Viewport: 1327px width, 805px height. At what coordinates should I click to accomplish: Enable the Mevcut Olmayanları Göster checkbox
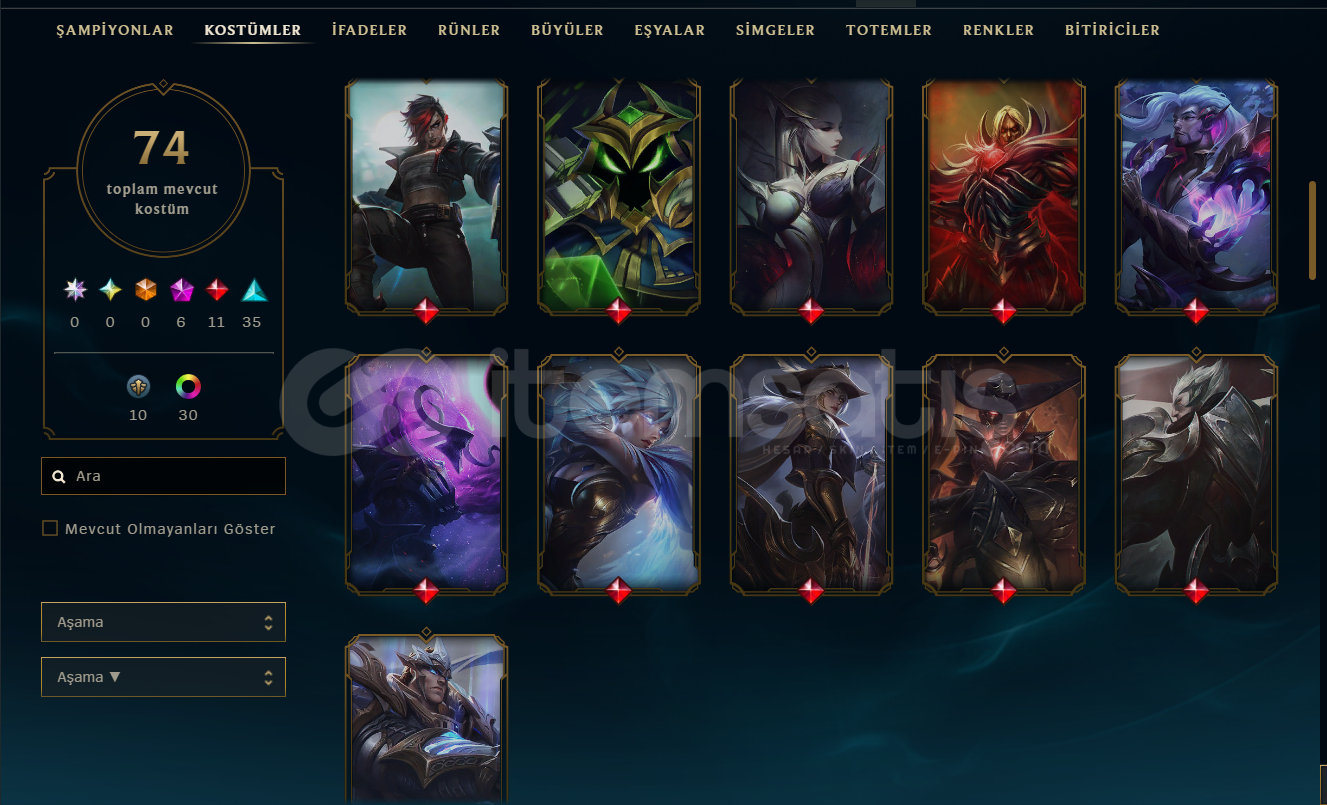(x=50, y=528)
